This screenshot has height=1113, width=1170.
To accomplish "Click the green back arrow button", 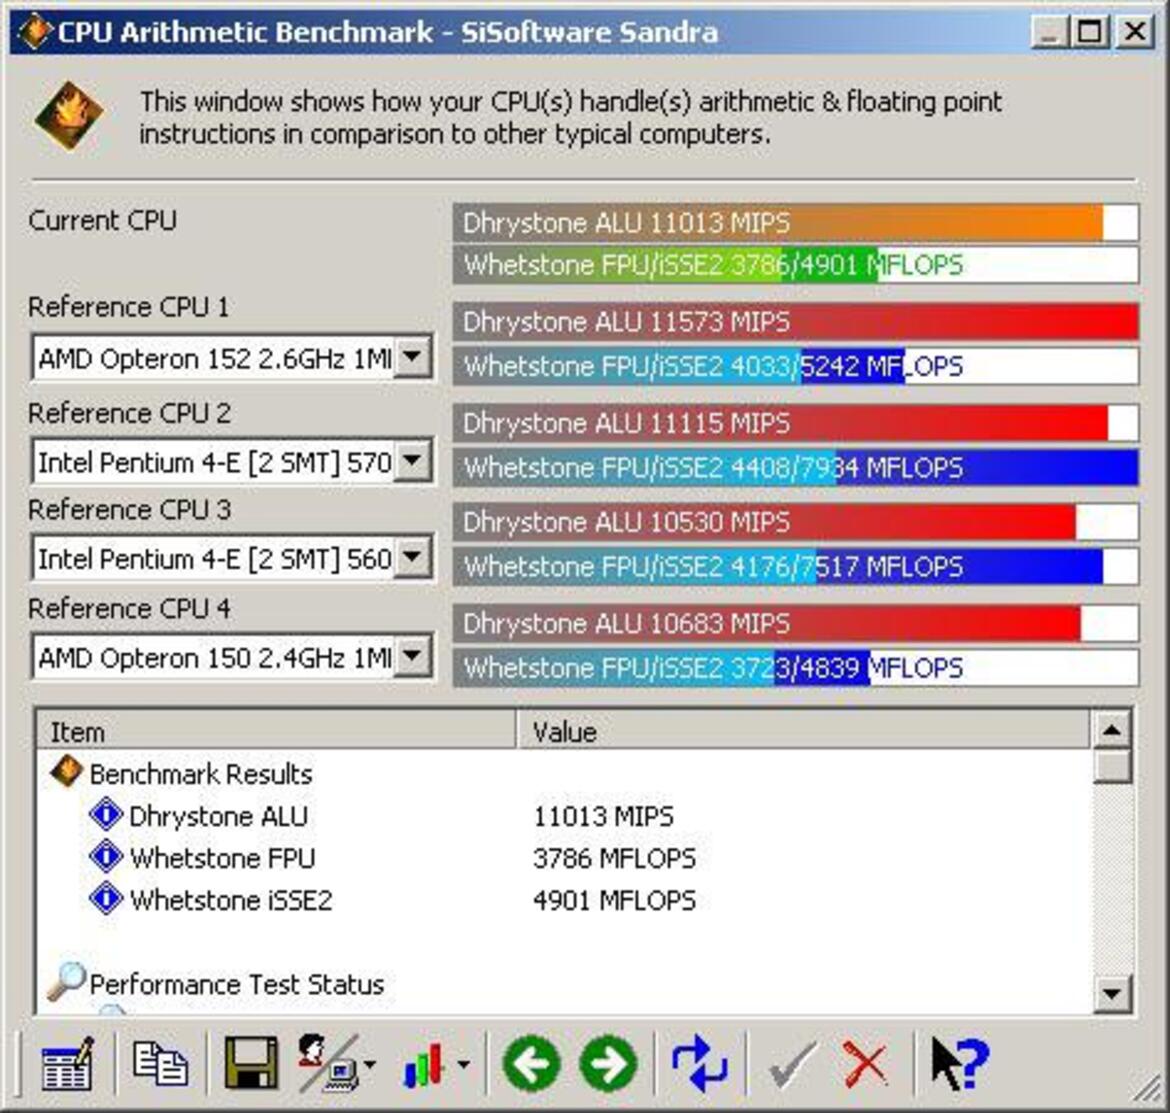I will (531, 1063).
